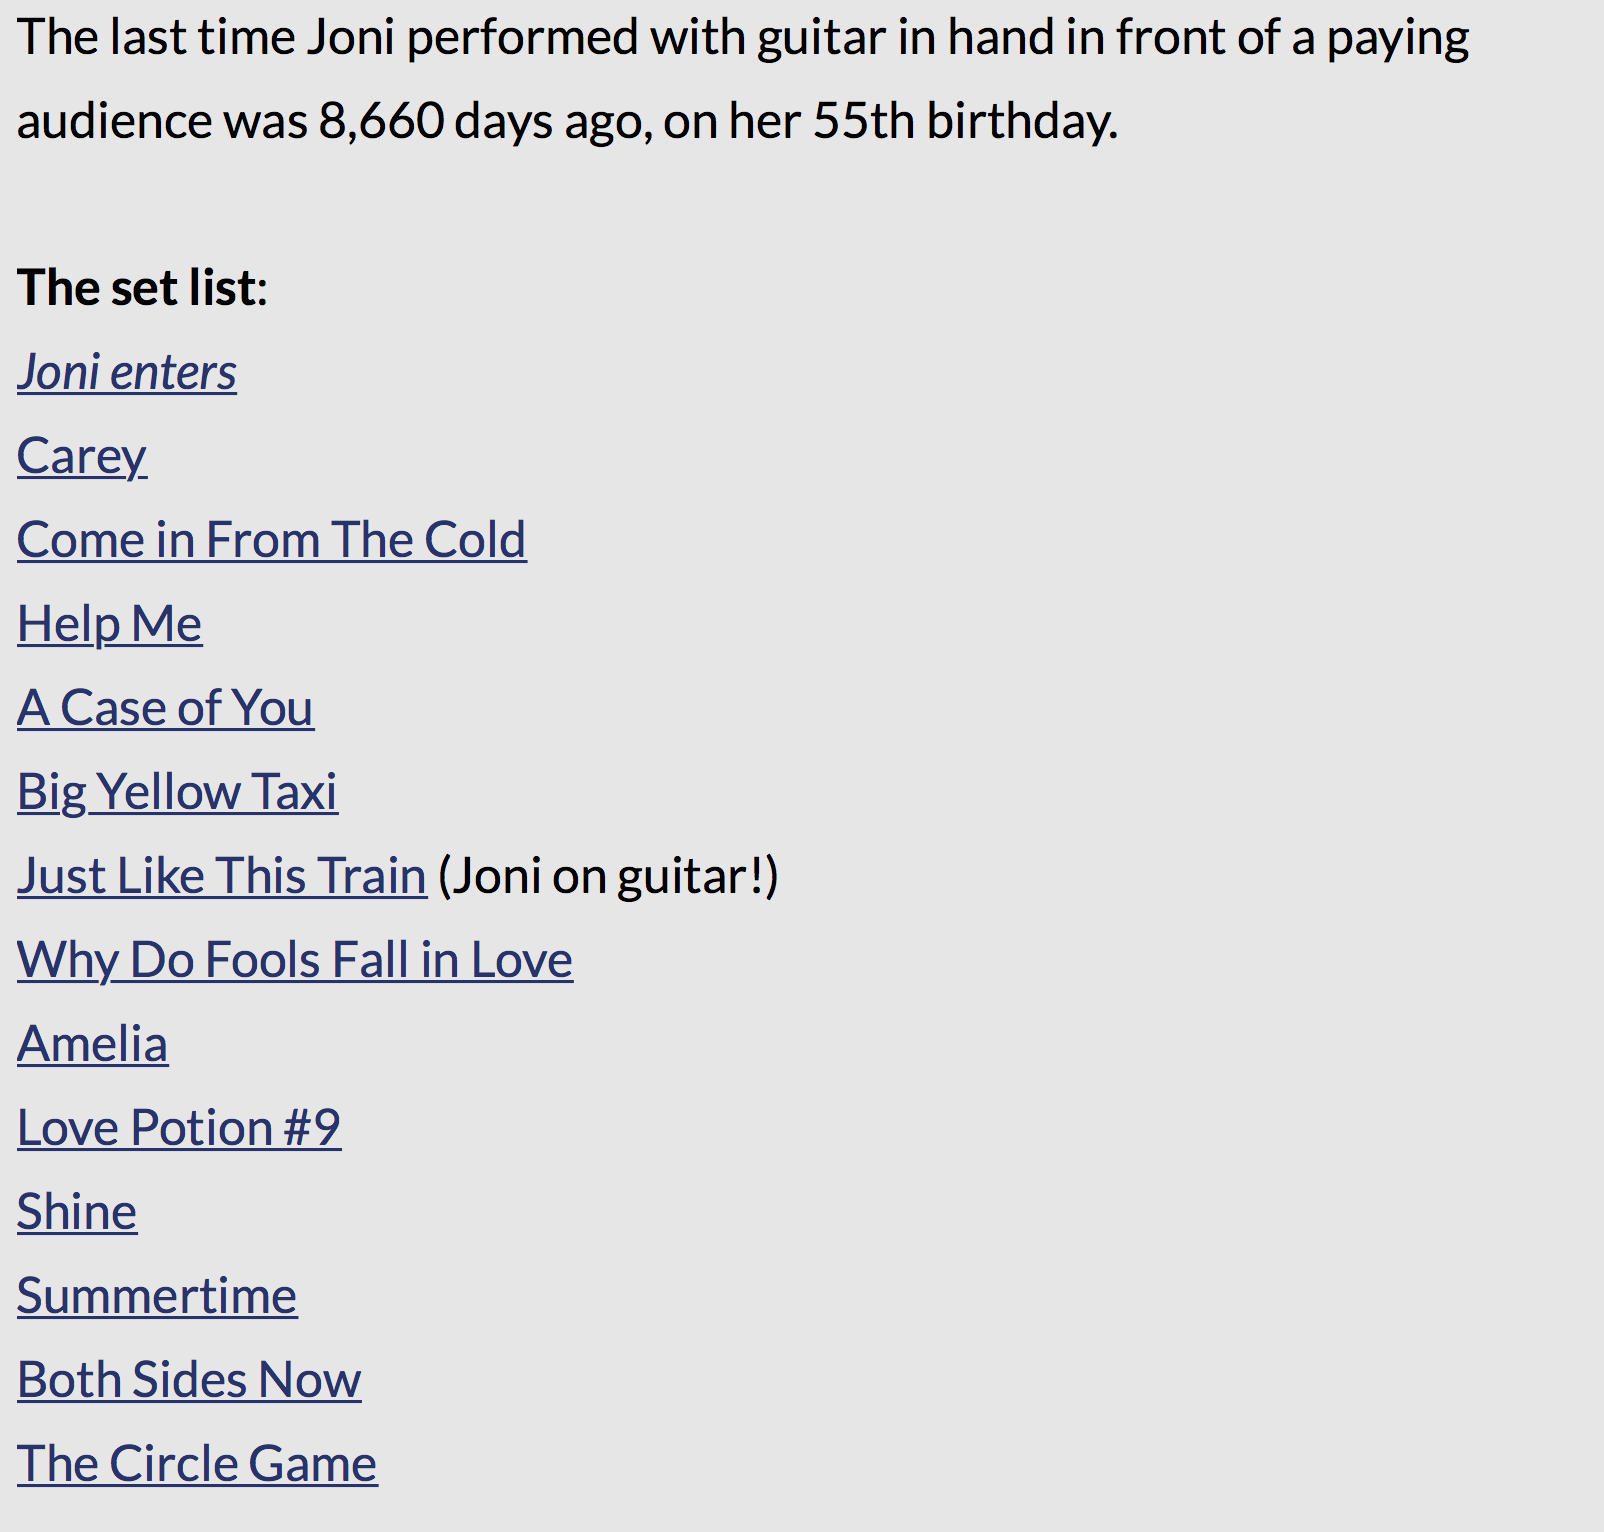Open the Shine song link
1604x1532 pixels.
(77, 1213)
